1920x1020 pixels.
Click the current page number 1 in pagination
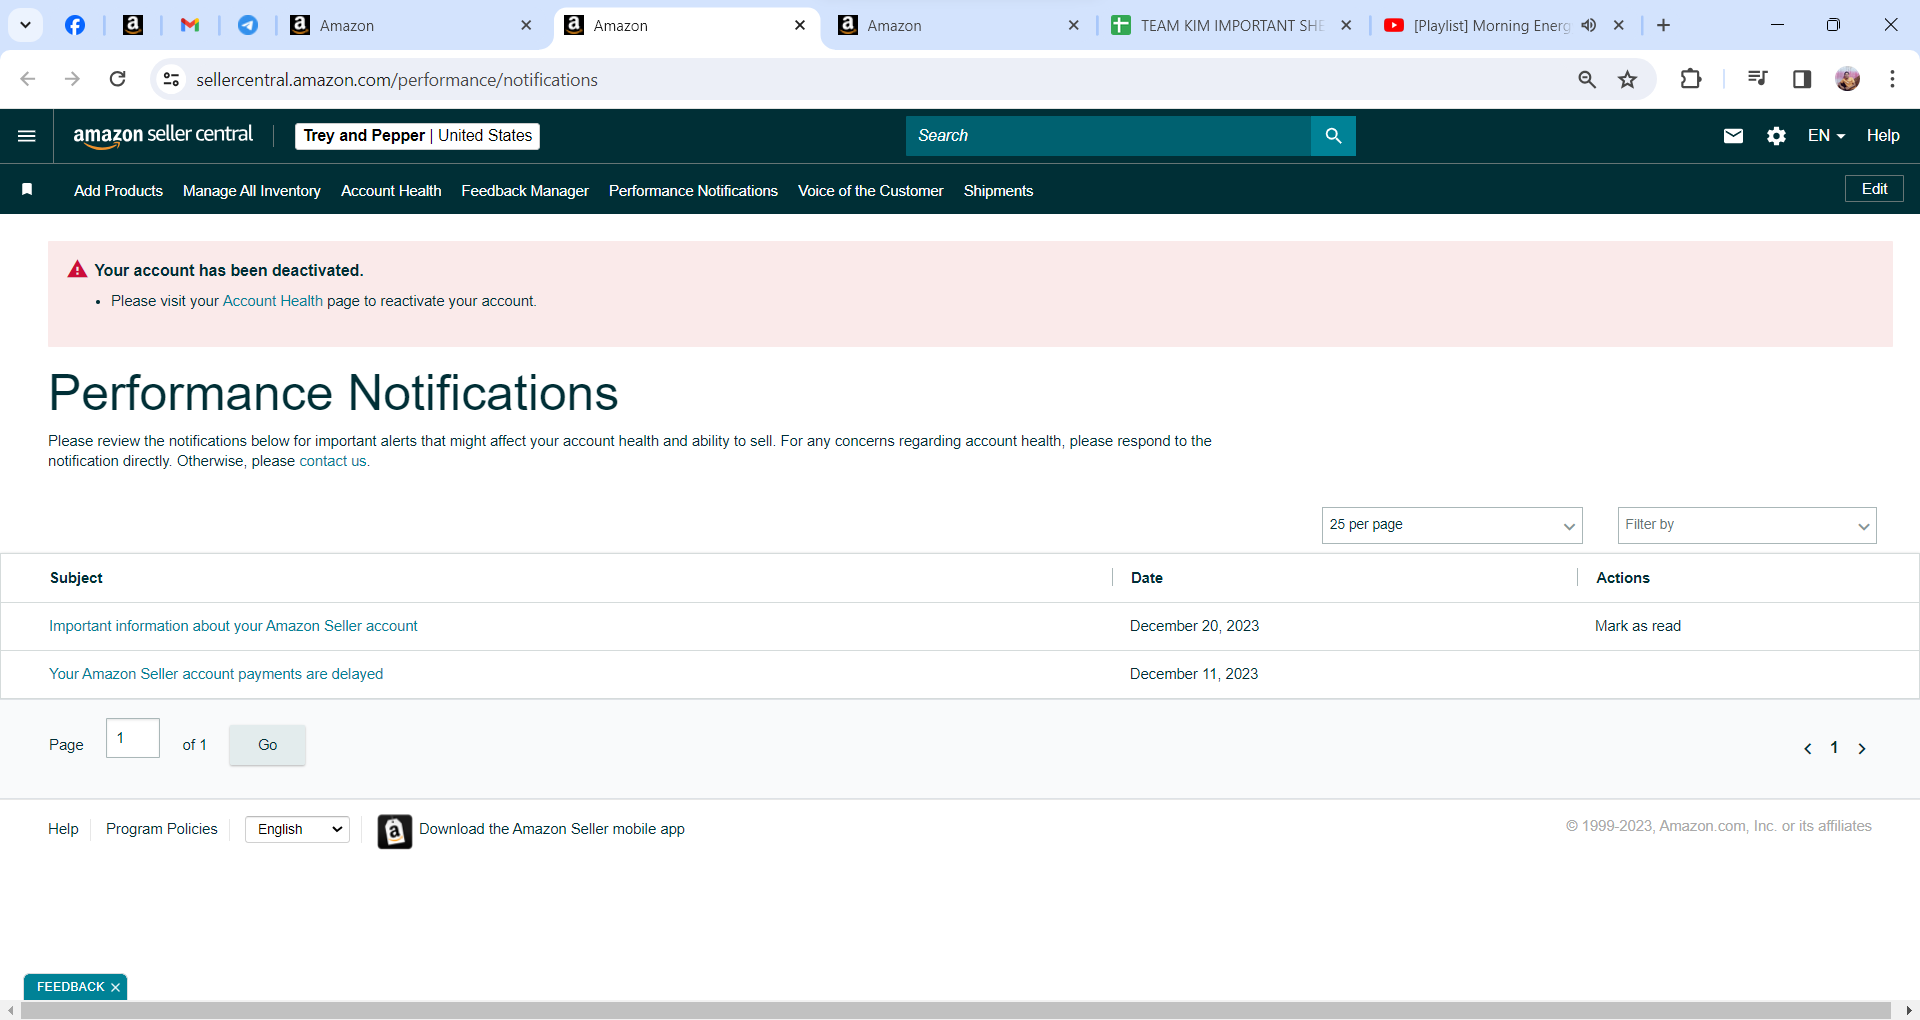[x=1835, y=748]
